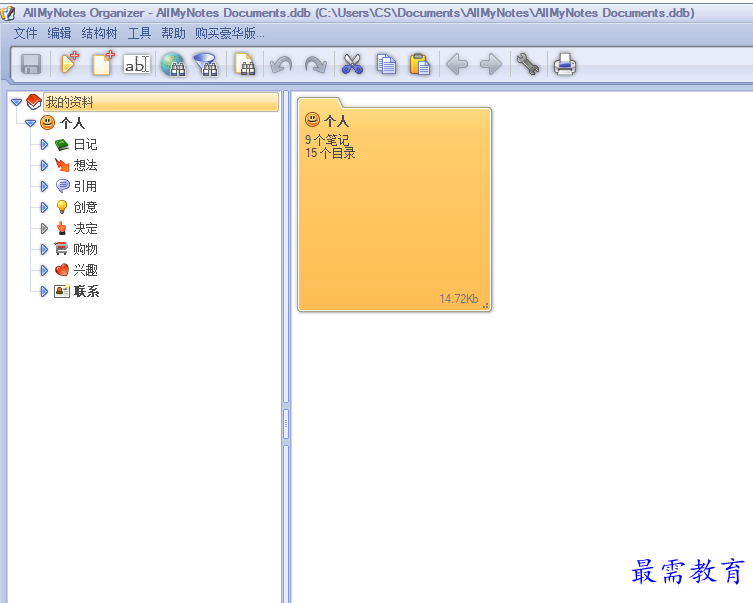Click the card resize grip corner

pos(486,305)
